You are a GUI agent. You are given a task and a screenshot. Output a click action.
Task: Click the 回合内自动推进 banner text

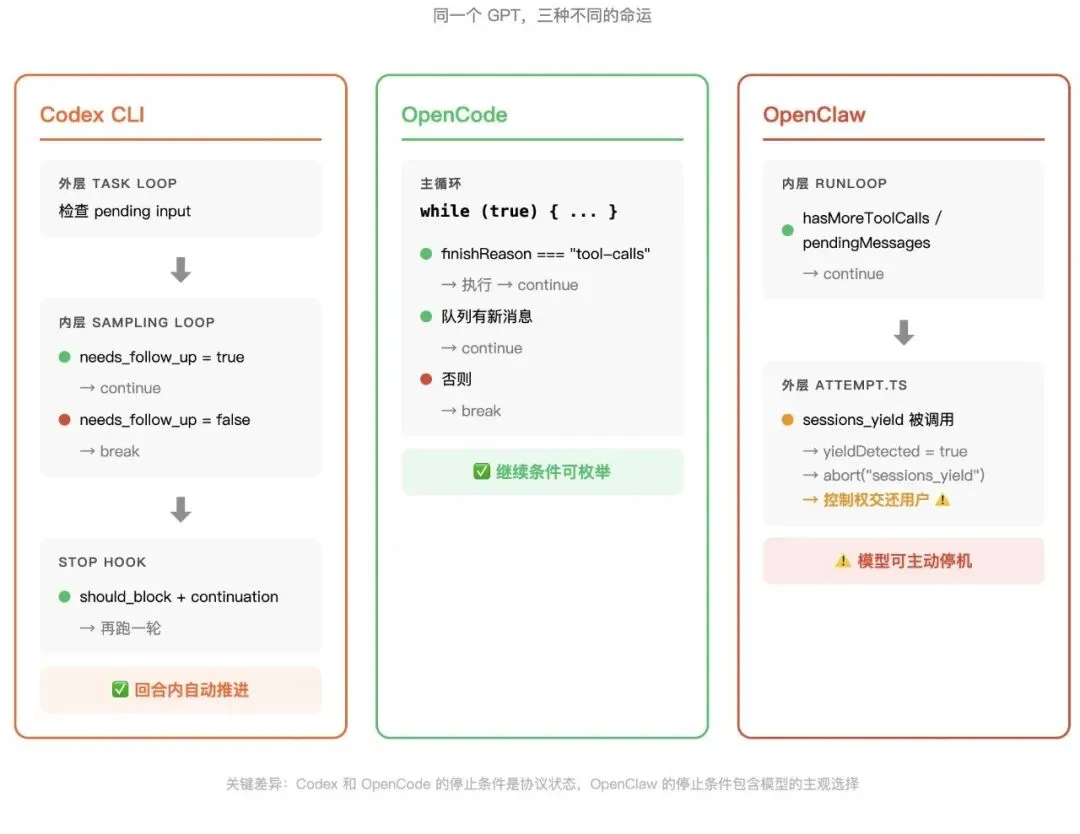(x=191, y=689)
